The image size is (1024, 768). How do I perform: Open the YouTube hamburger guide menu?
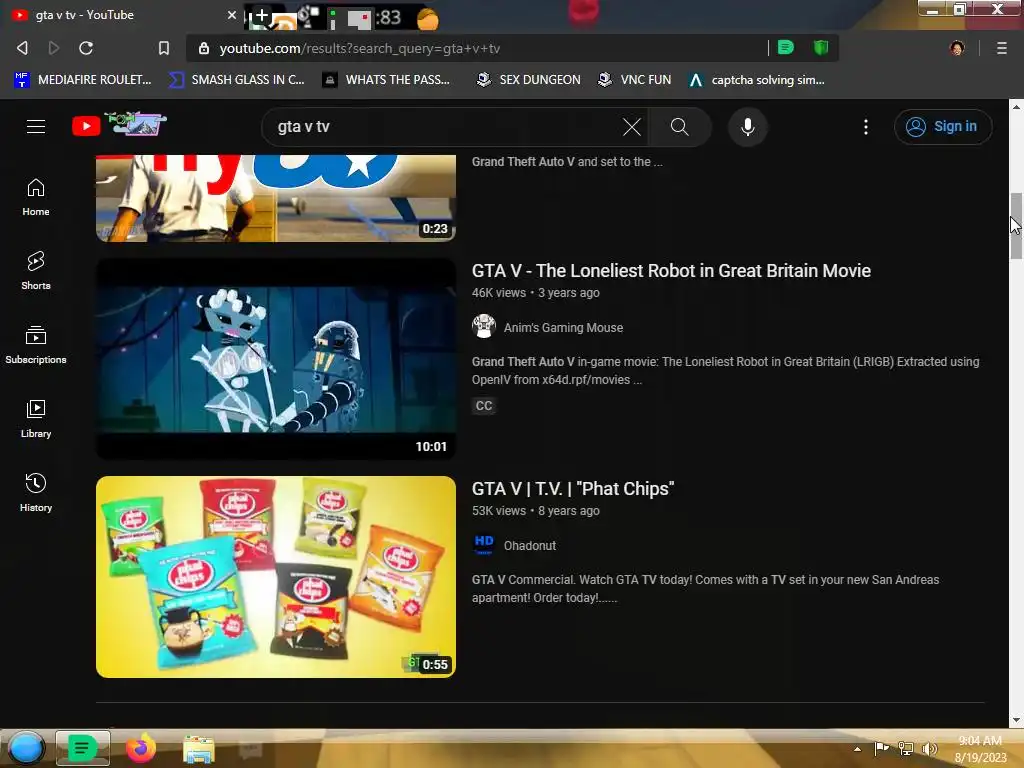pyautogui.click(x=36, y=127)
